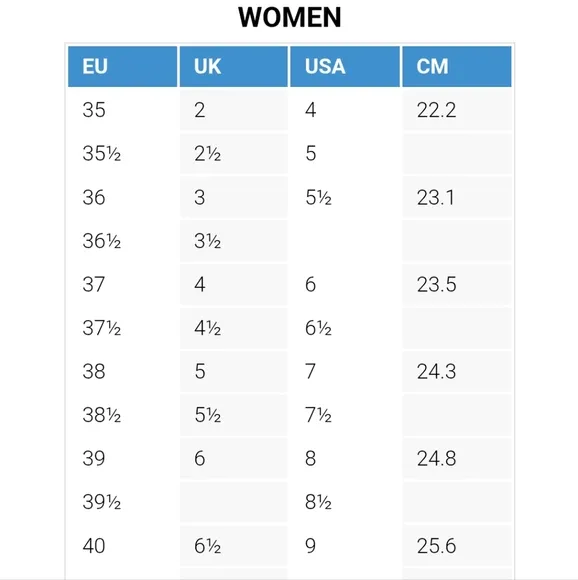
Task: Select the 25.6 CM cell
Action: 457,546
